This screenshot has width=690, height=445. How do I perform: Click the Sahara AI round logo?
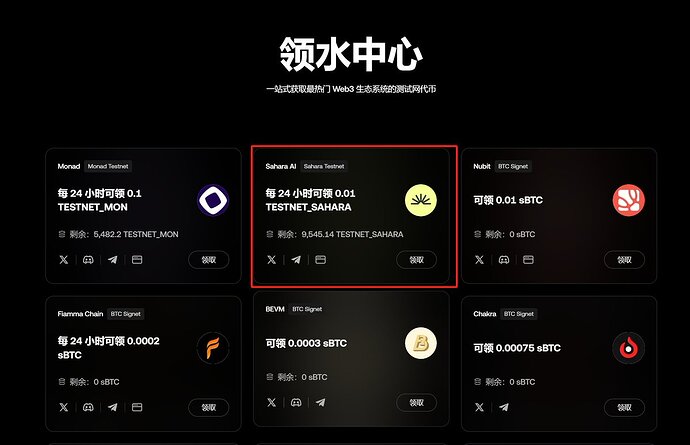pyautogui.click(x=421, y=200)
